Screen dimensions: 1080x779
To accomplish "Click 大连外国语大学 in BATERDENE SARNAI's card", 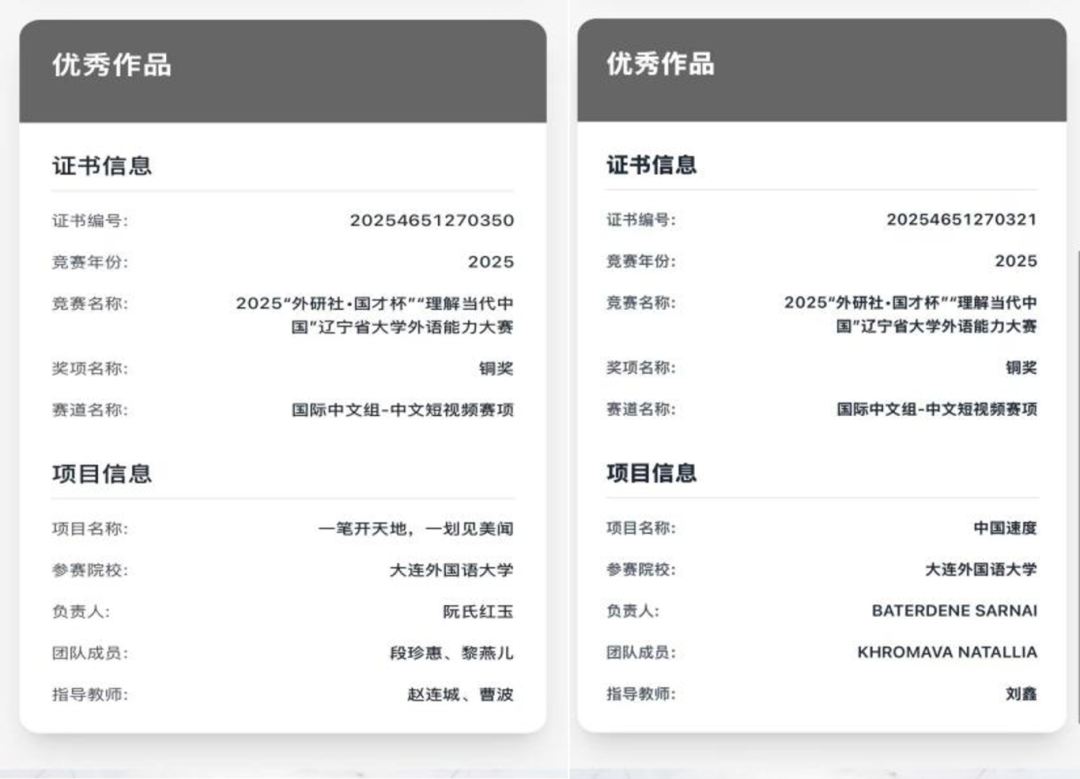I will [980, 570].
